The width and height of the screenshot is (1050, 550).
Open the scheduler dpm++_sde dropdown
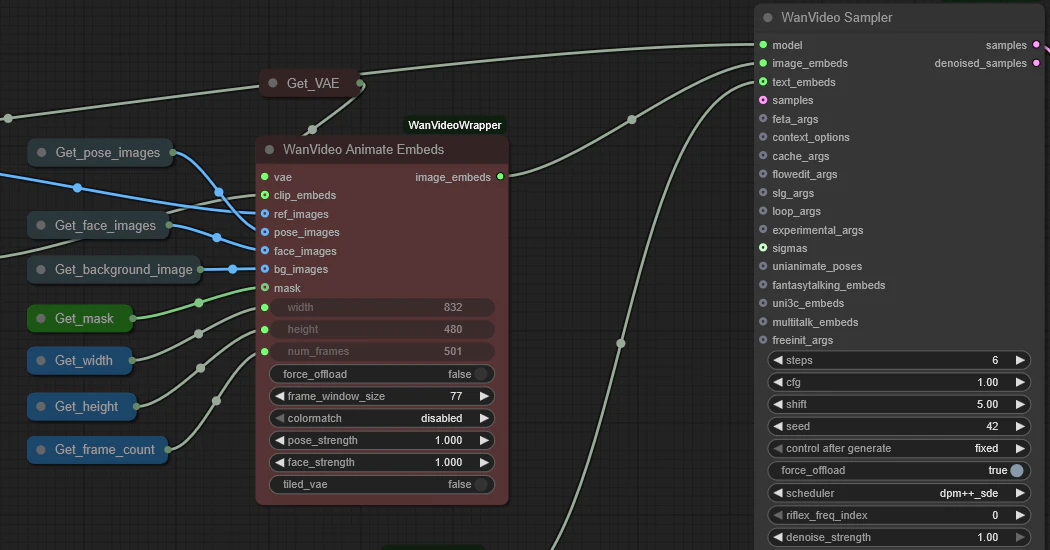pyautogui.click(x=899, y=493)
